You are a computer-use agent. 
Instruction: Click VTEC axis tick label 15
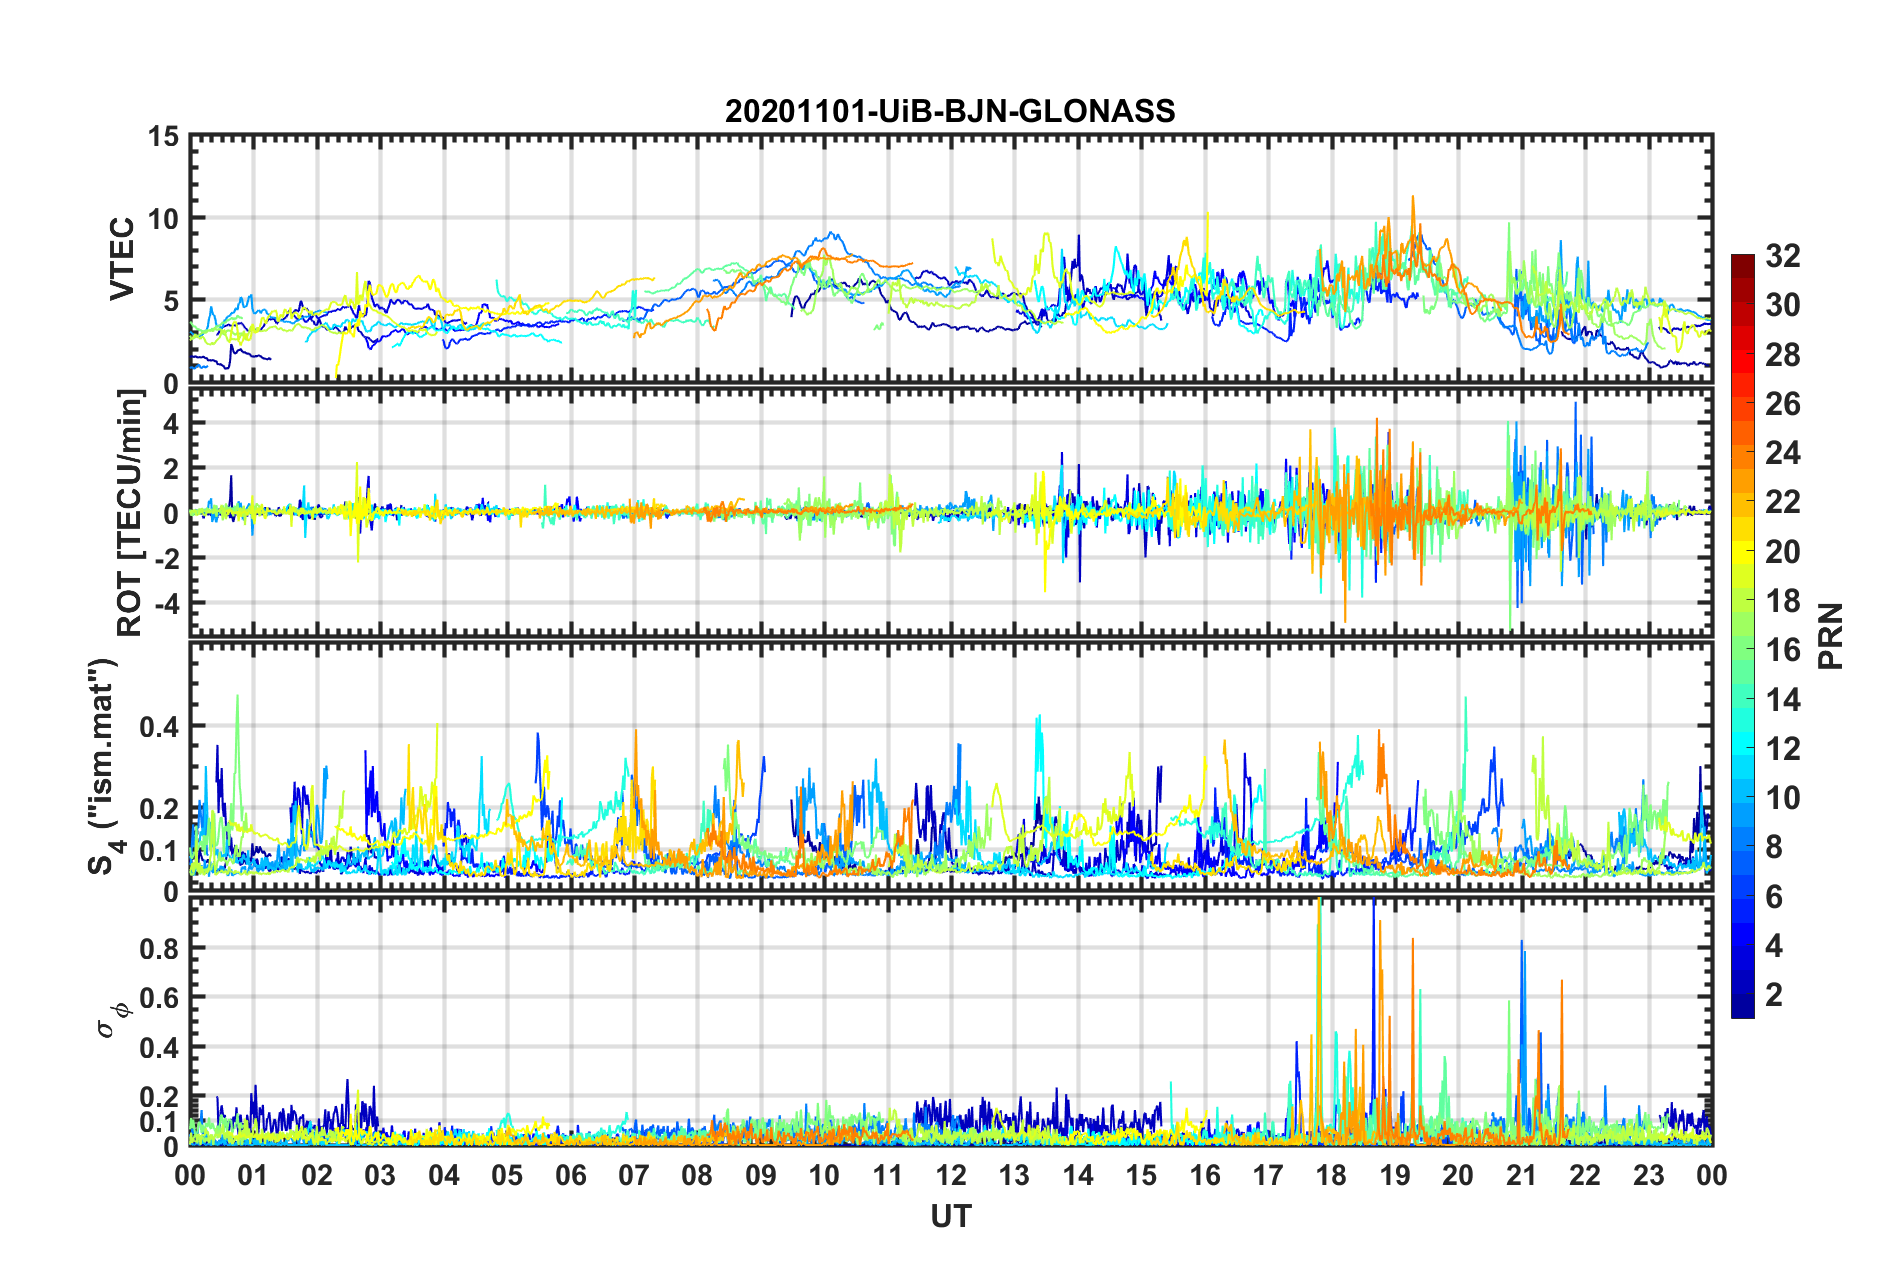[x=163, y=137]
